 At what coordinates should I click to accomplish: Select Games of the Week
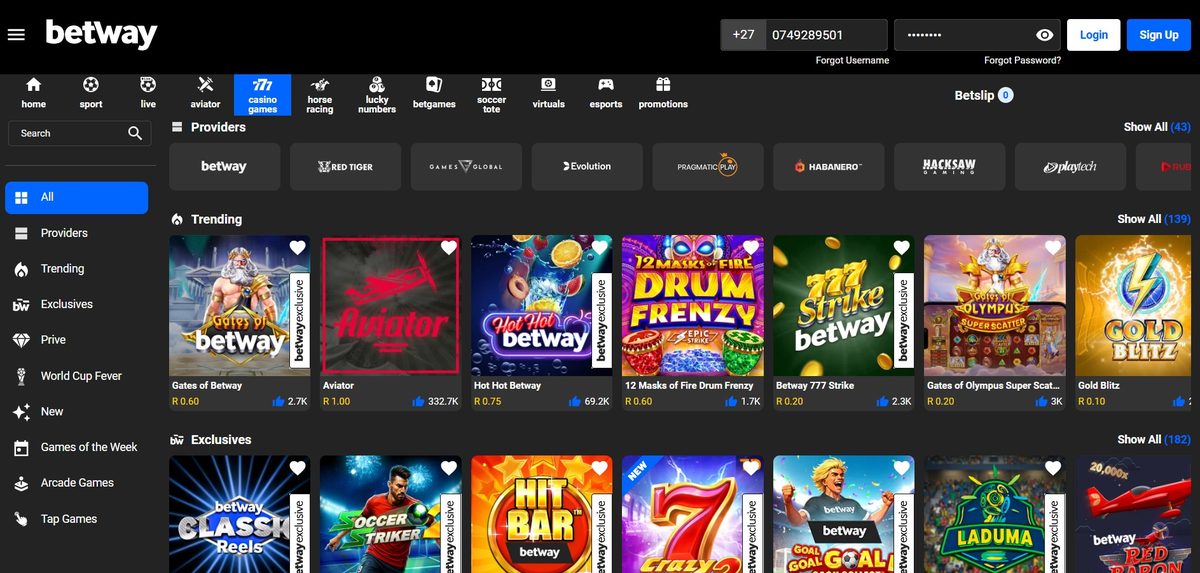click(76, 447)
